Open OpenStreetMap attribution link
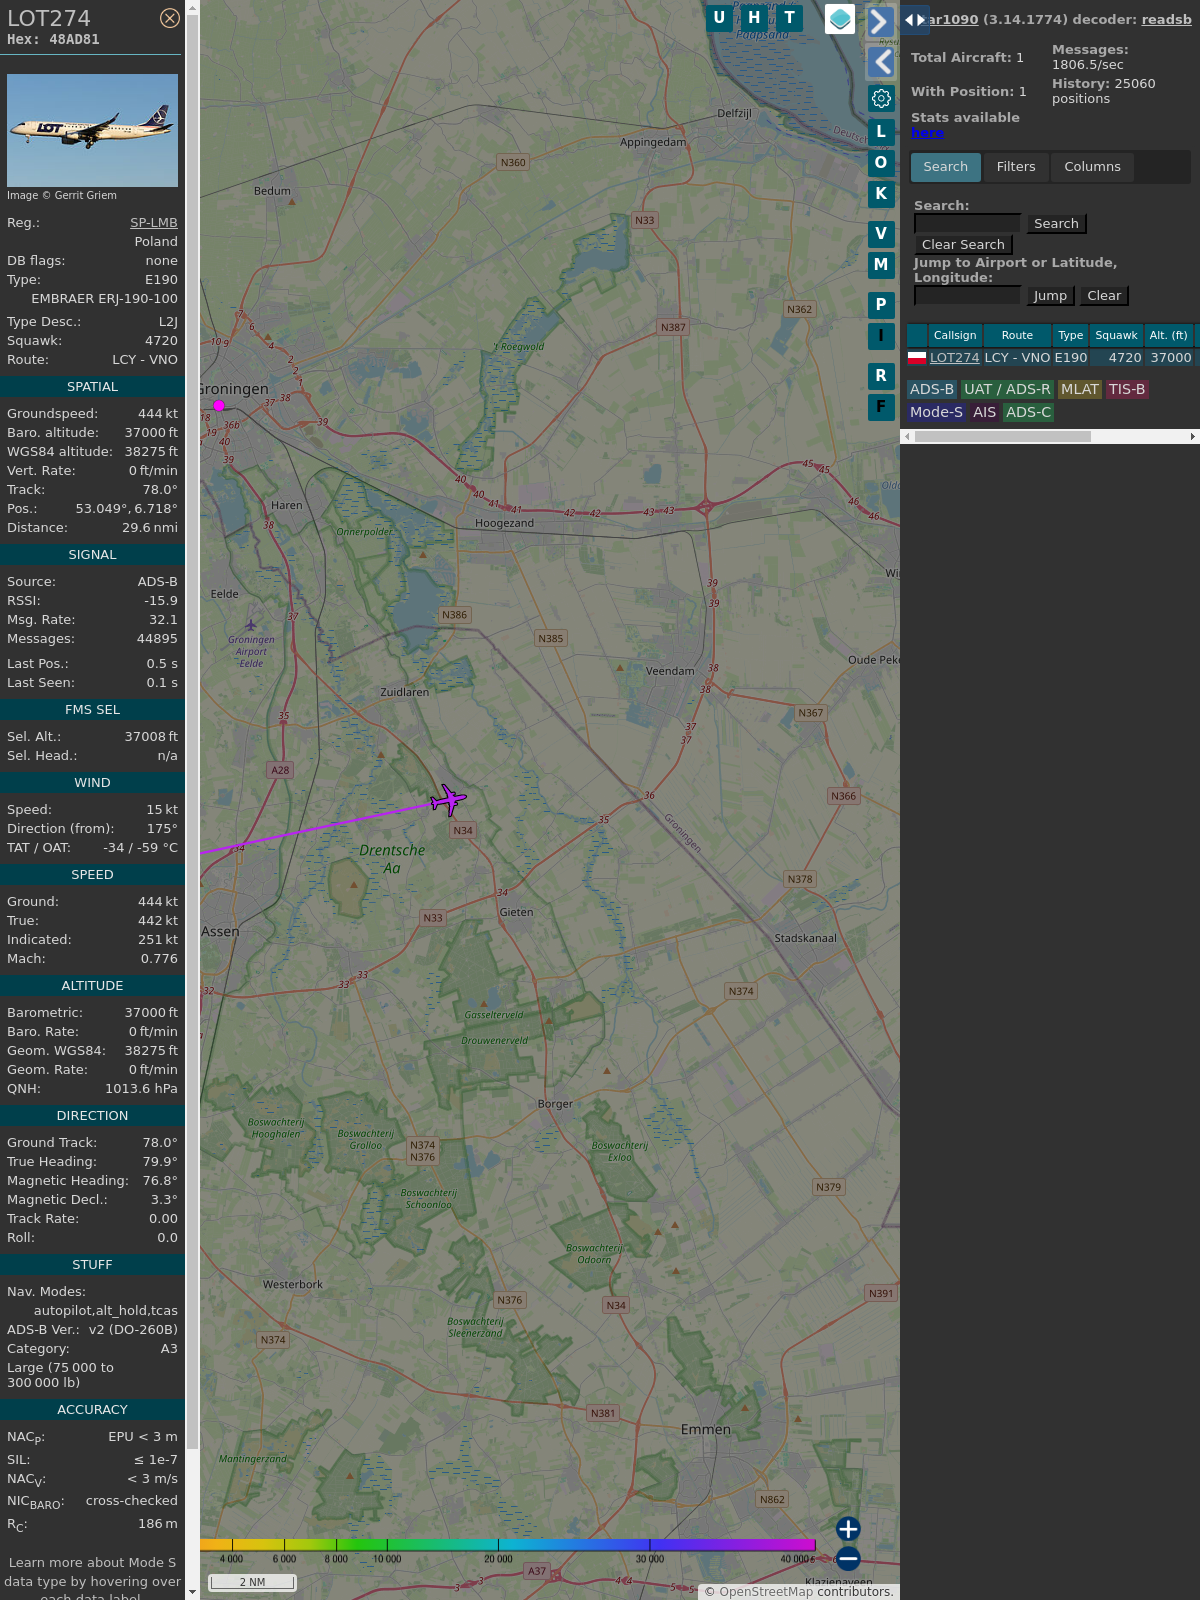Screen dimensions: 1200x1600 point(766,1592)
